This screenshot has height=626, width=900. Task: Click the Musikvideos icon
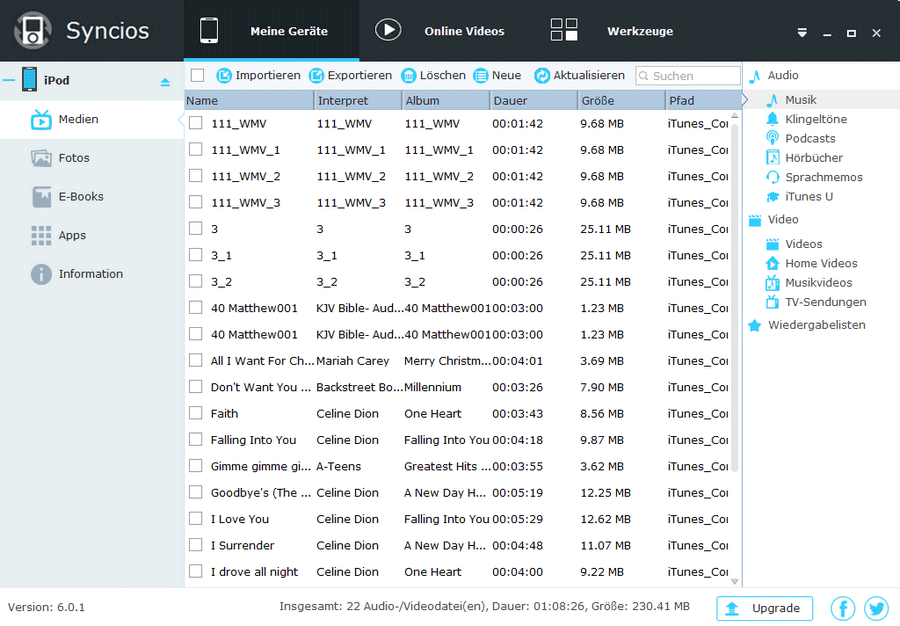(x=773, y=283)
